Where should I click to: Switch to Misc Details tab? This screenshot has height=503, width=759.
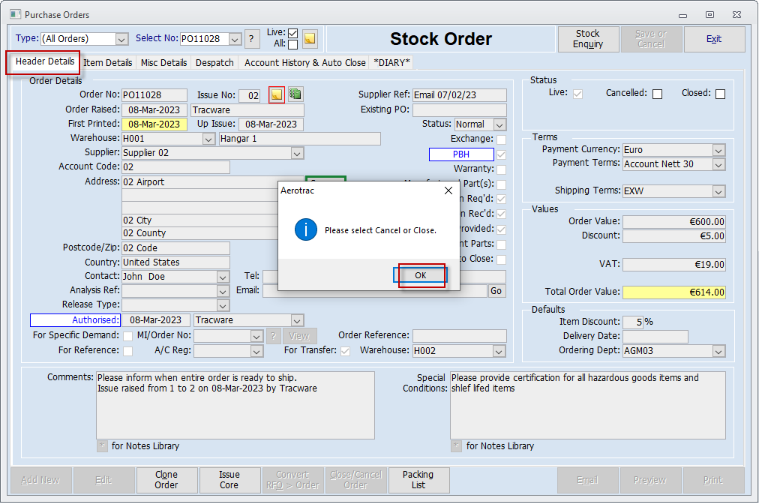pos(164,62)
